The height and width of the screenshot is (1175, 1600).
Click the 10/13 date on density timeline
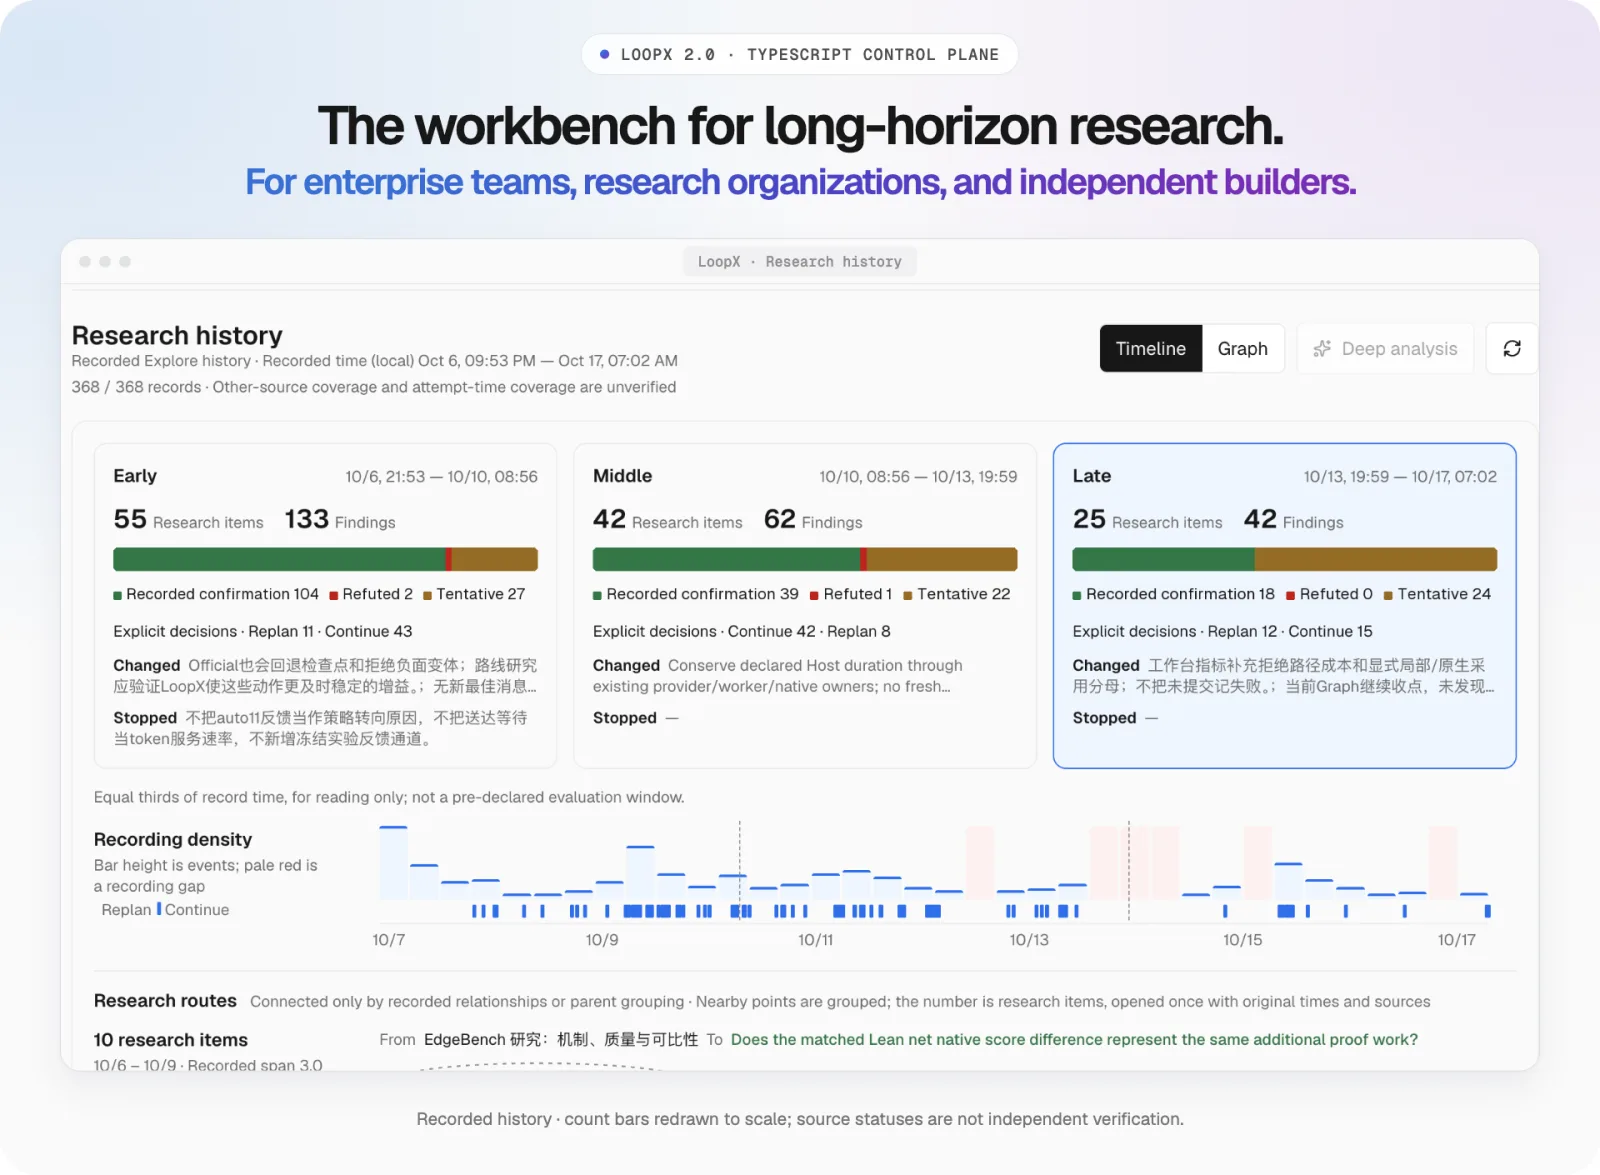1029,940
